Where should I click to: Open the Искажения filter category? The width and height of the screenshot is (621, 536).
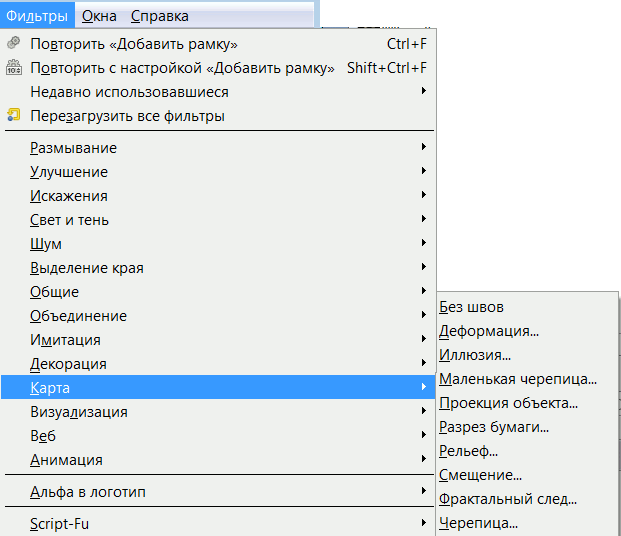pyautogui.click(x=69, y=196)
